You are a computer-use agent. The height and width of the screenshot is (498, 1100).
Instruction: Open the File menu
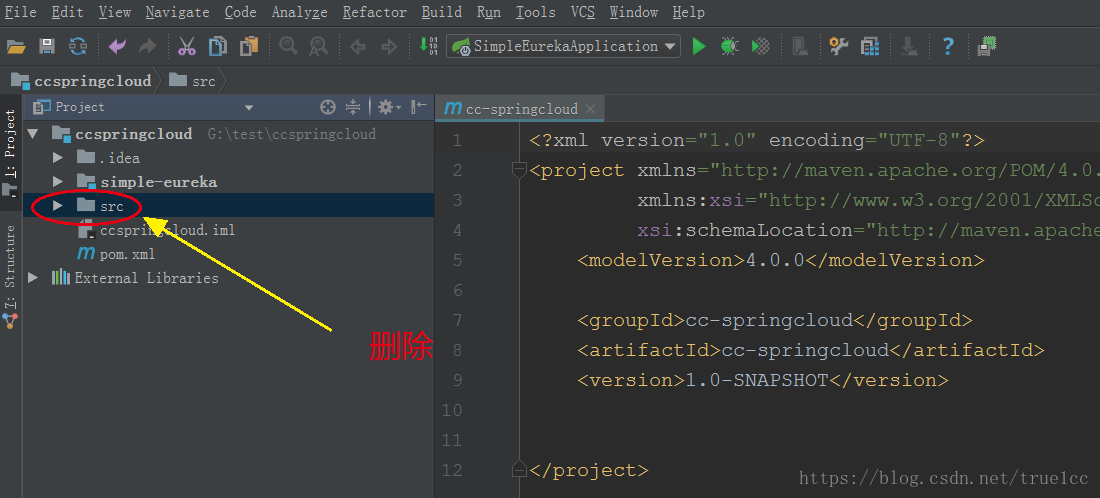[20, 12]
